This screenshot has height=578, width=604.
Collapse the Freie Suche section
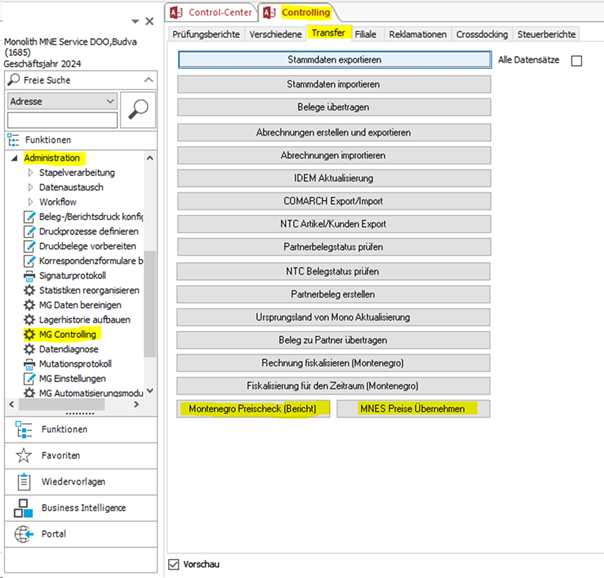(x=14, y=80)
